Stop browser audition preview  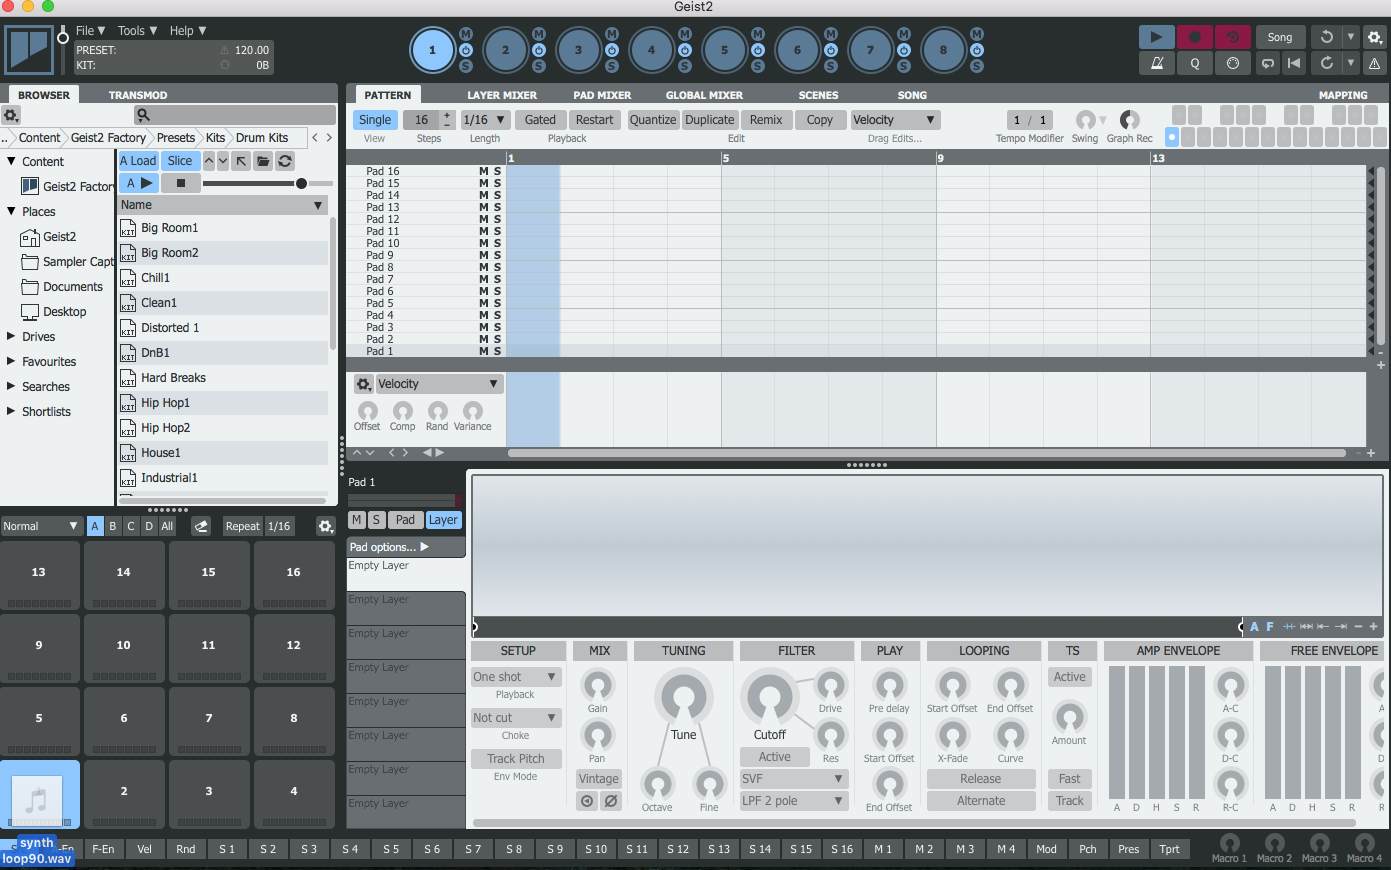(181, 183)
